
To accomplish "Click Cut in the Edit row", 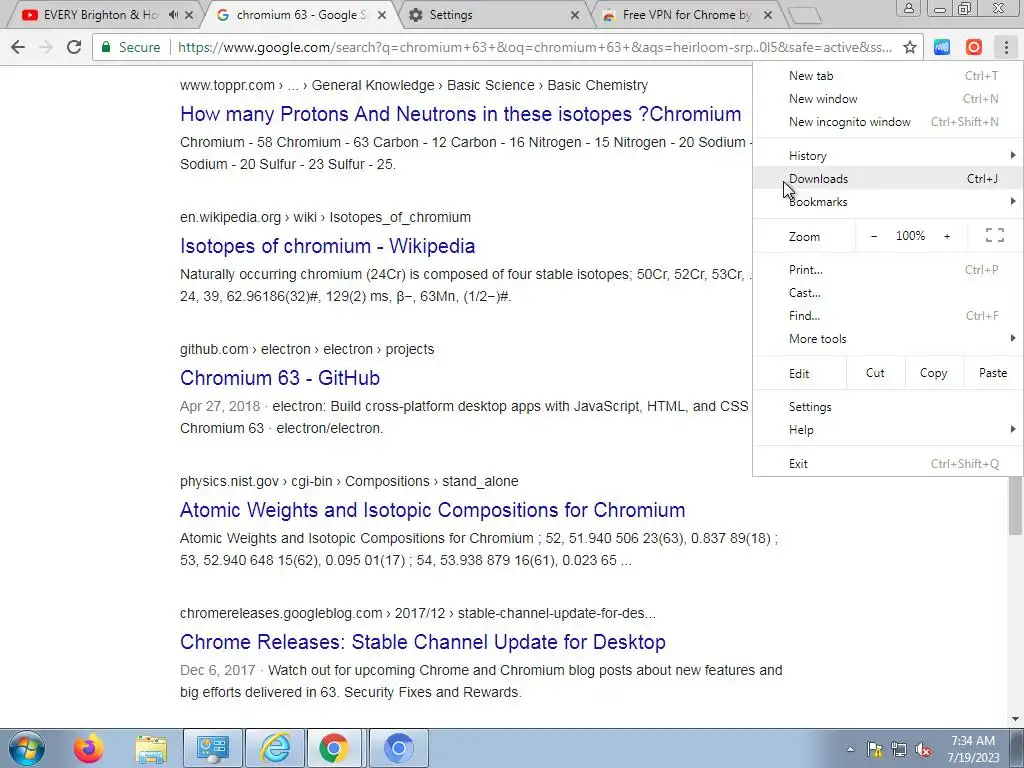I will click(x=875, y=373).
